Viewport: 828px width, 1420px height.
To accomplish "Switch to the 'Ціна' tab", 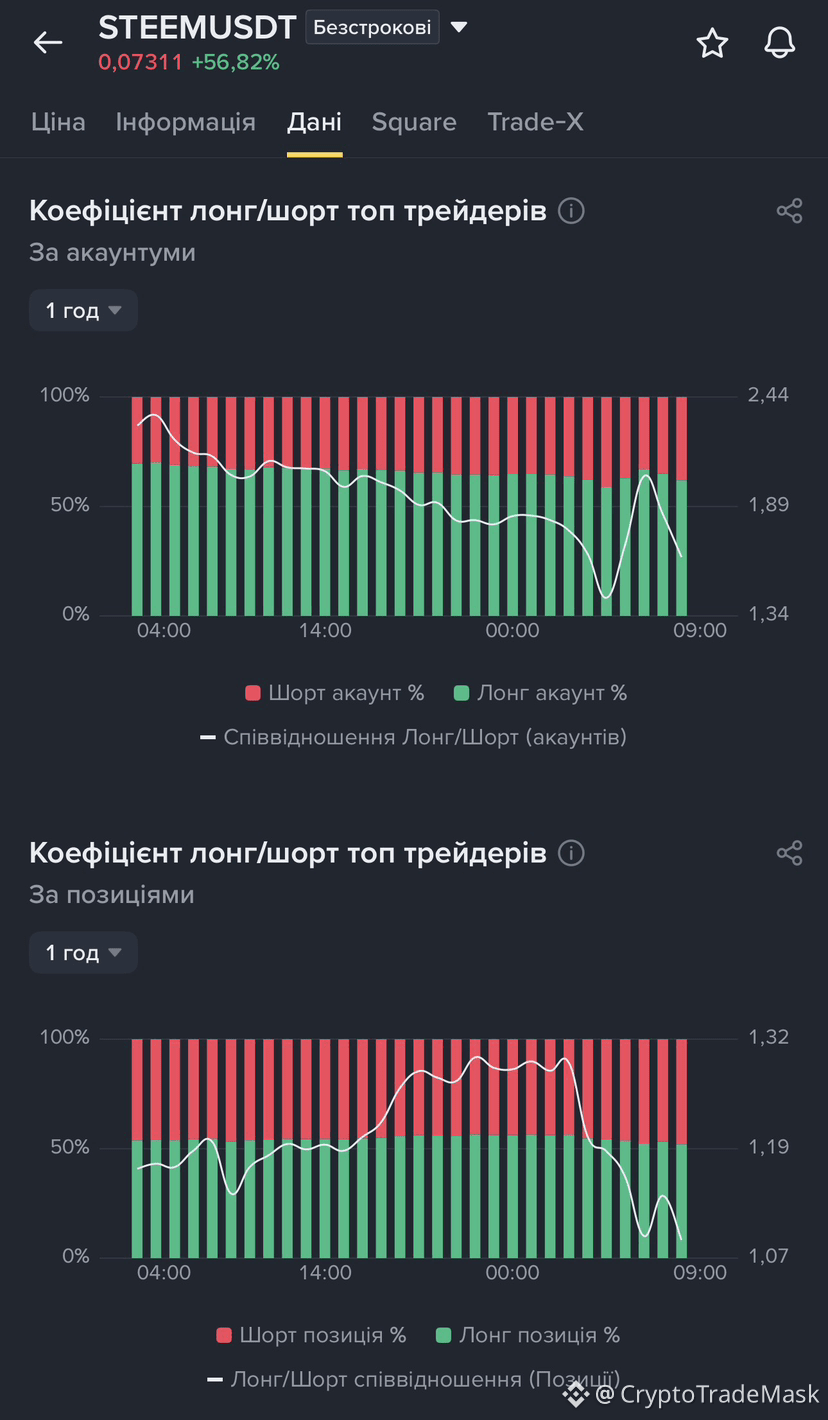I will pyautogui.click(x=58, y=122).
